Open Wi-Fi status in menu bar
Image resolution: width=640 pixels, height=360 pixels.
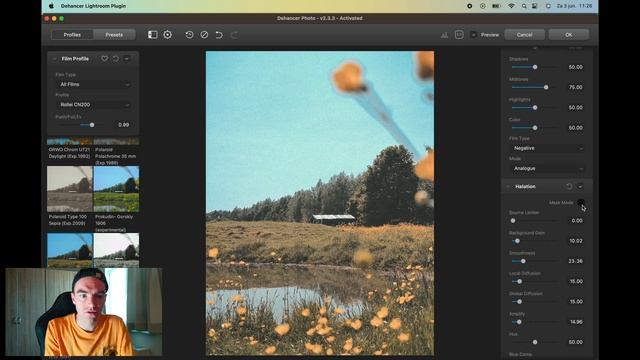pos(511,6)
